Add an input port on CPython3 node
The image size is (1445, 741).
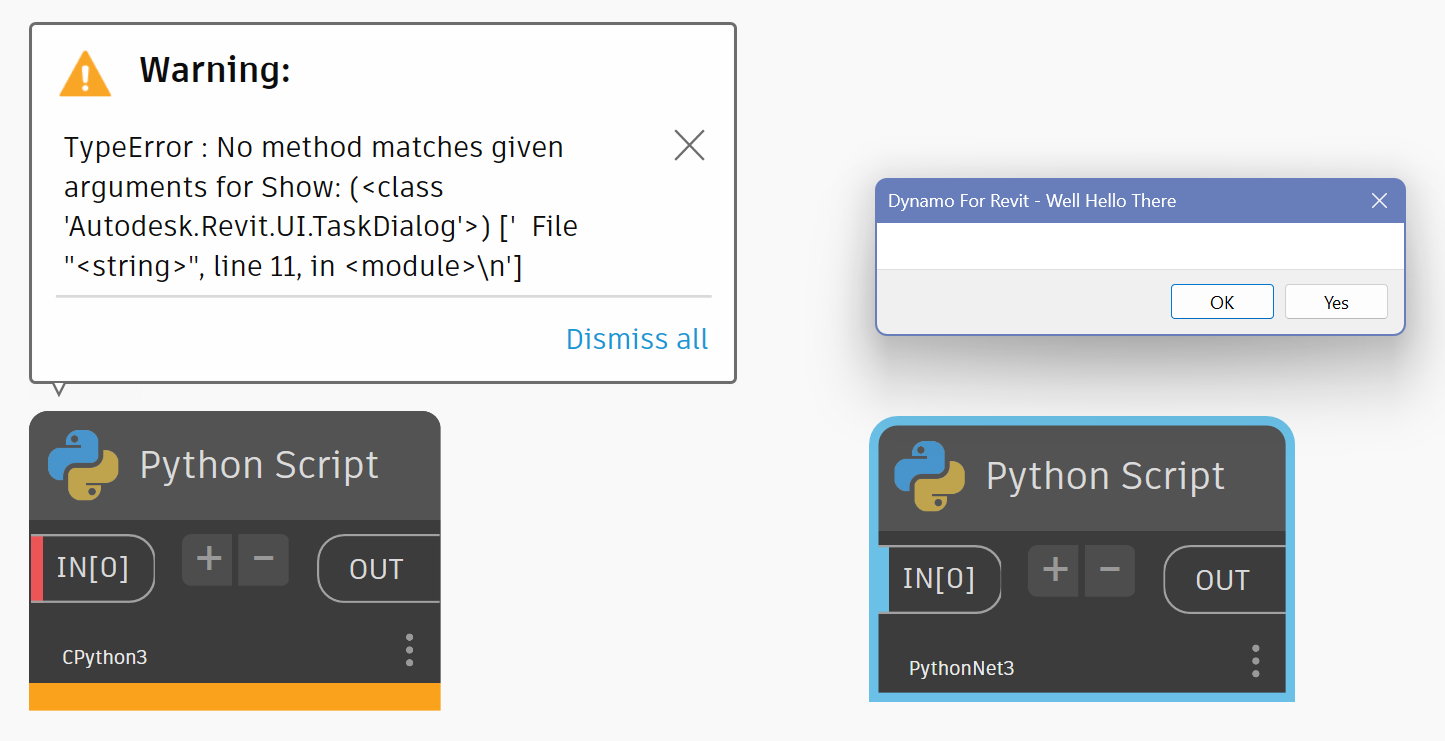click(x=208, y=559)
